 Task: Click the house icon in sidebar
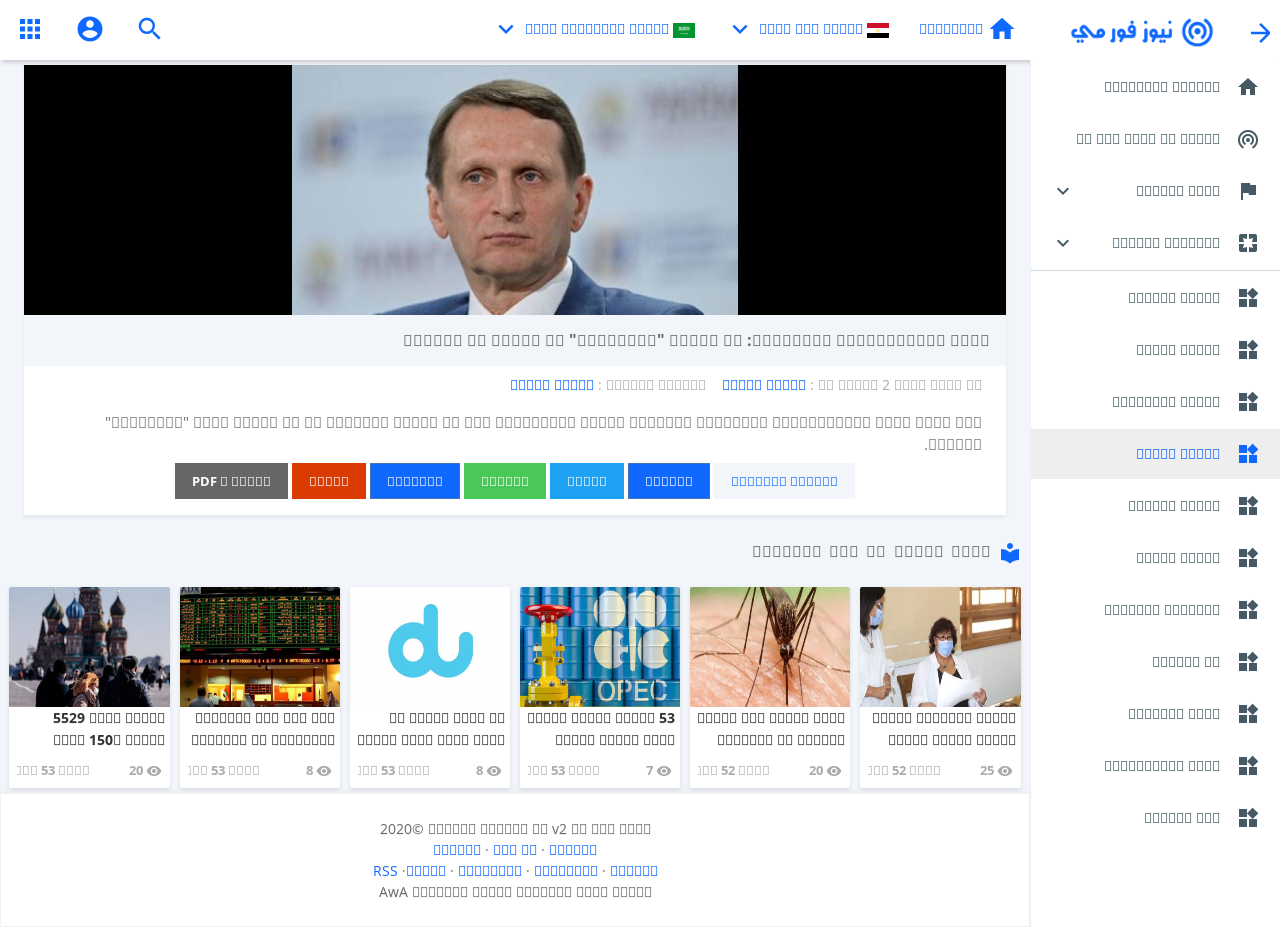point(1248,87)
